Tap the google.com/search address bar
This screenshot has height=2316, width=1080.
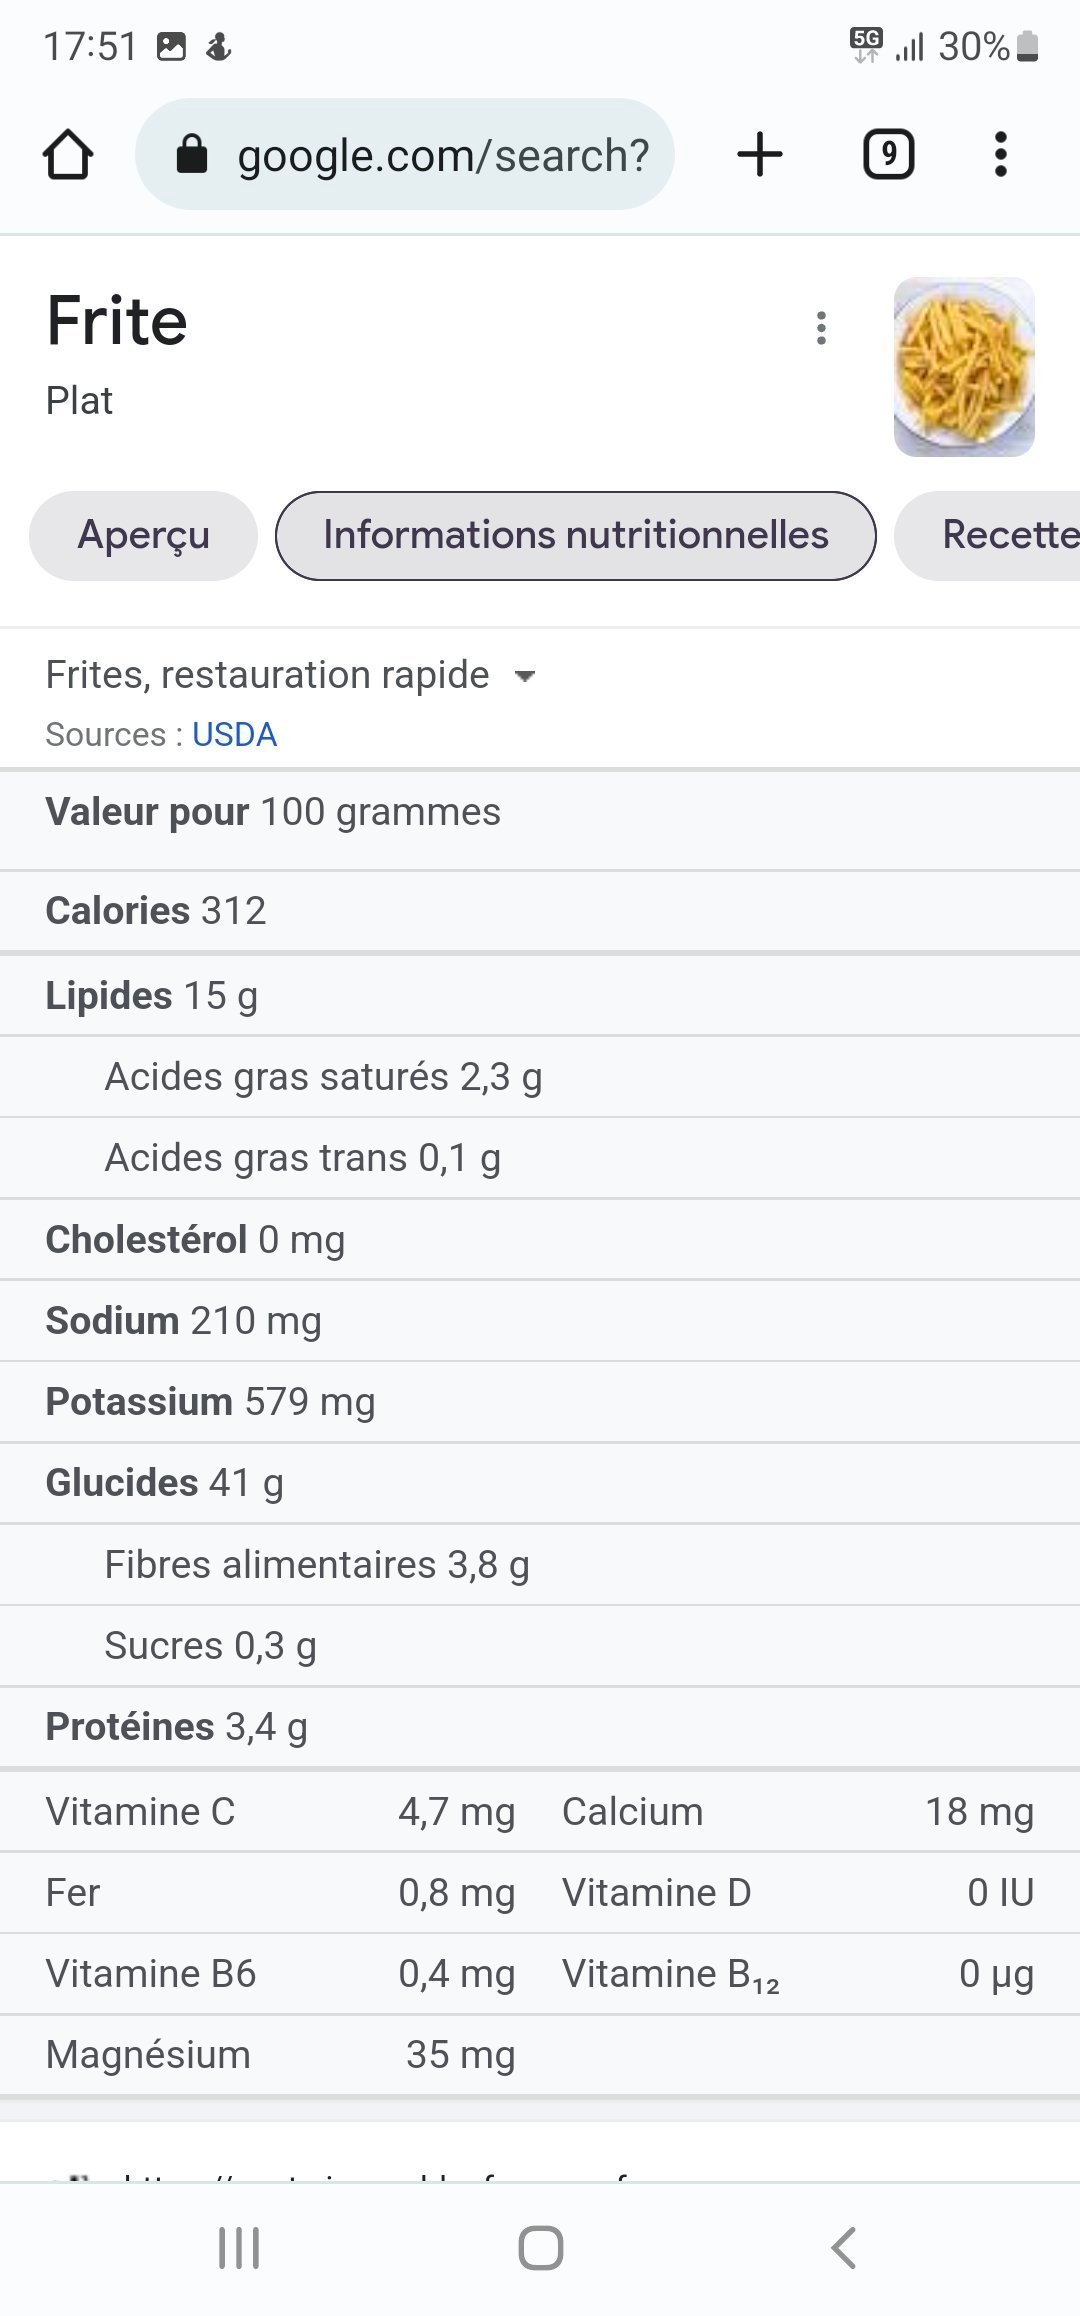(443, 155)
